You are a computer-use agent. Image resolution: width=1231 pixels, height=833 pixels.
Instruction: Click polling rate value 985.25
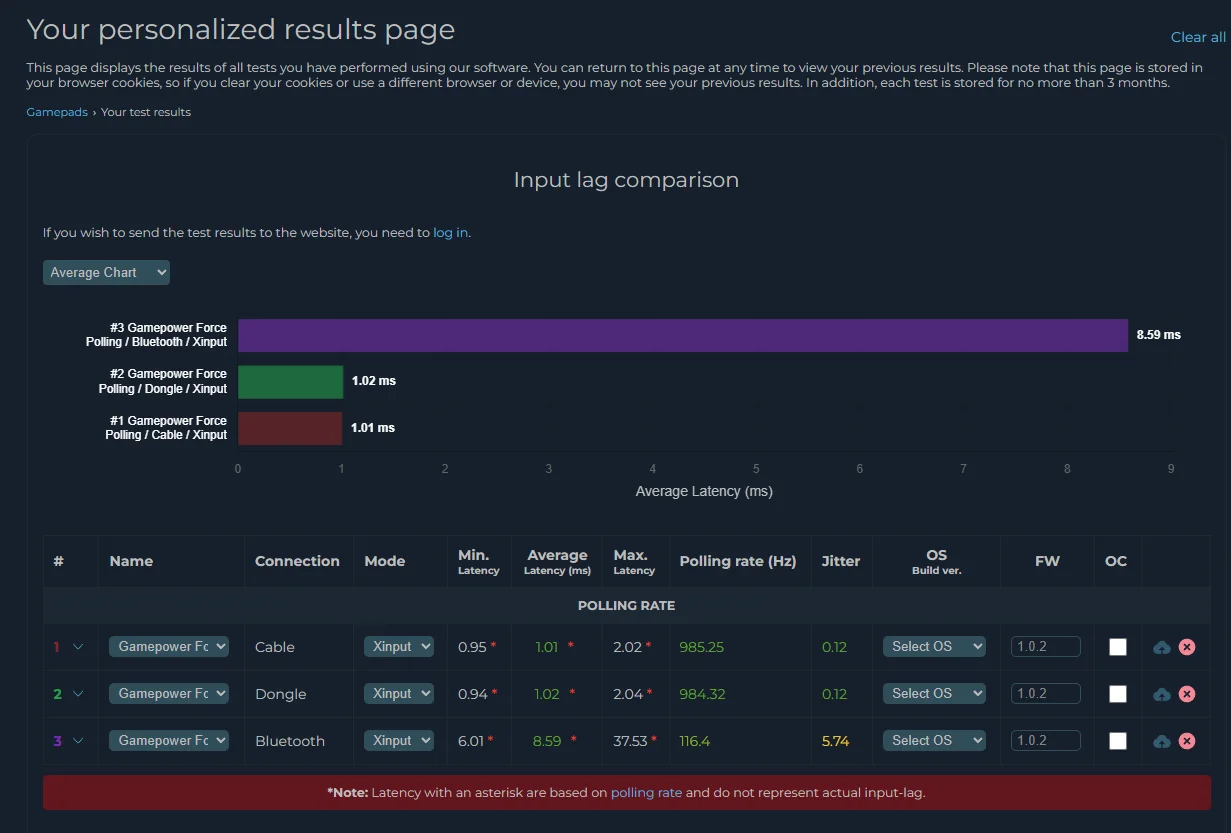[x=701, y=647]
